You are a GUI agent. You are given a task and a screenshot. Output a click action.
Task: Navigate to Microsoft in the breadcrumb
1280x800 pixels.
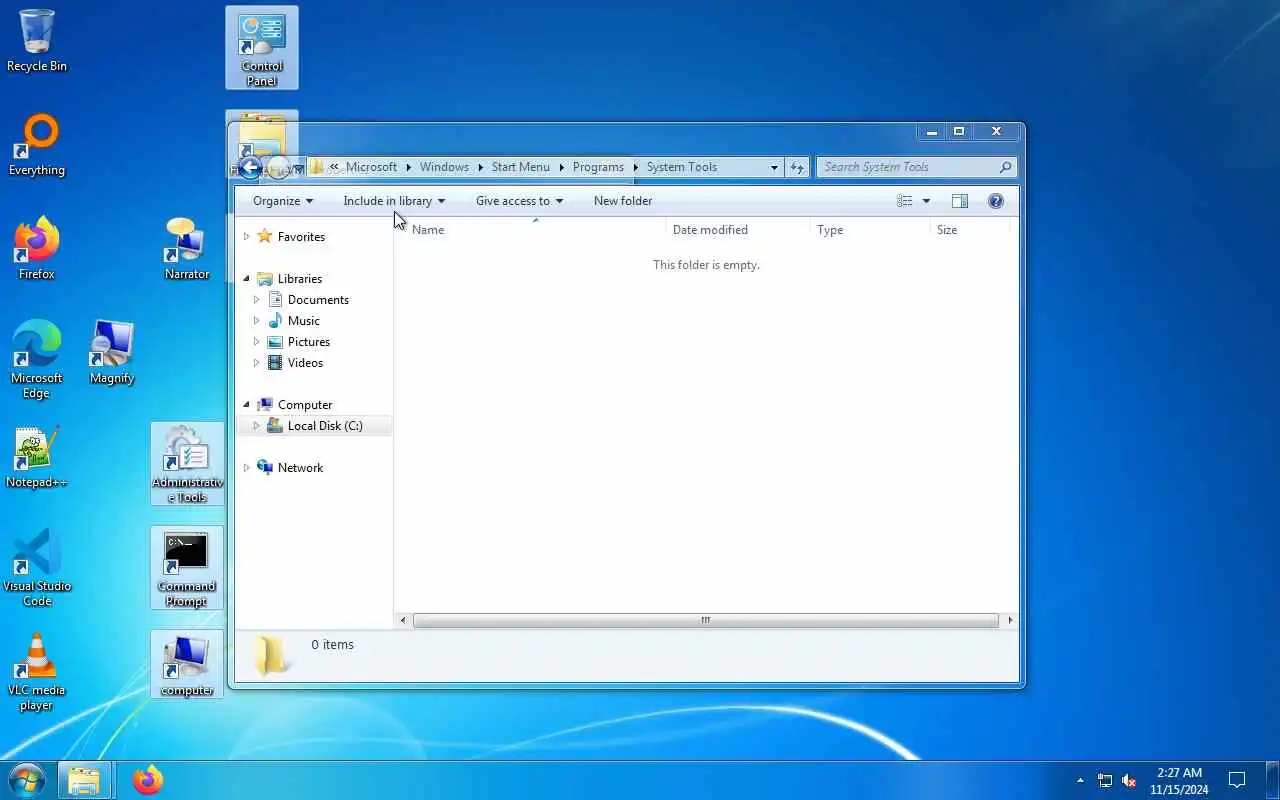[x=371, y=167]
